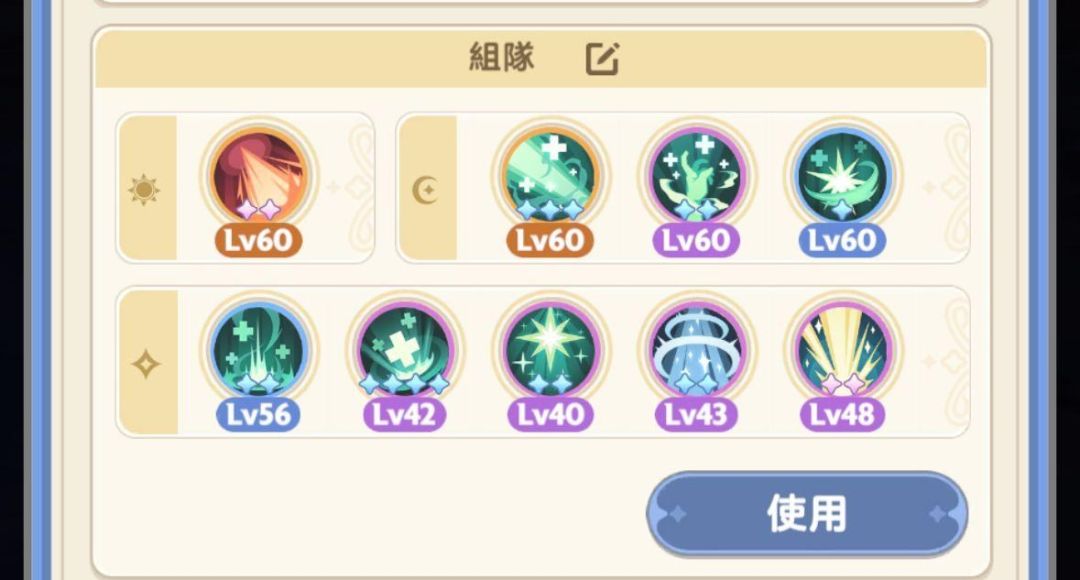Select the red fire skill Lv60
1080x580 pixels.
point(258,176)
